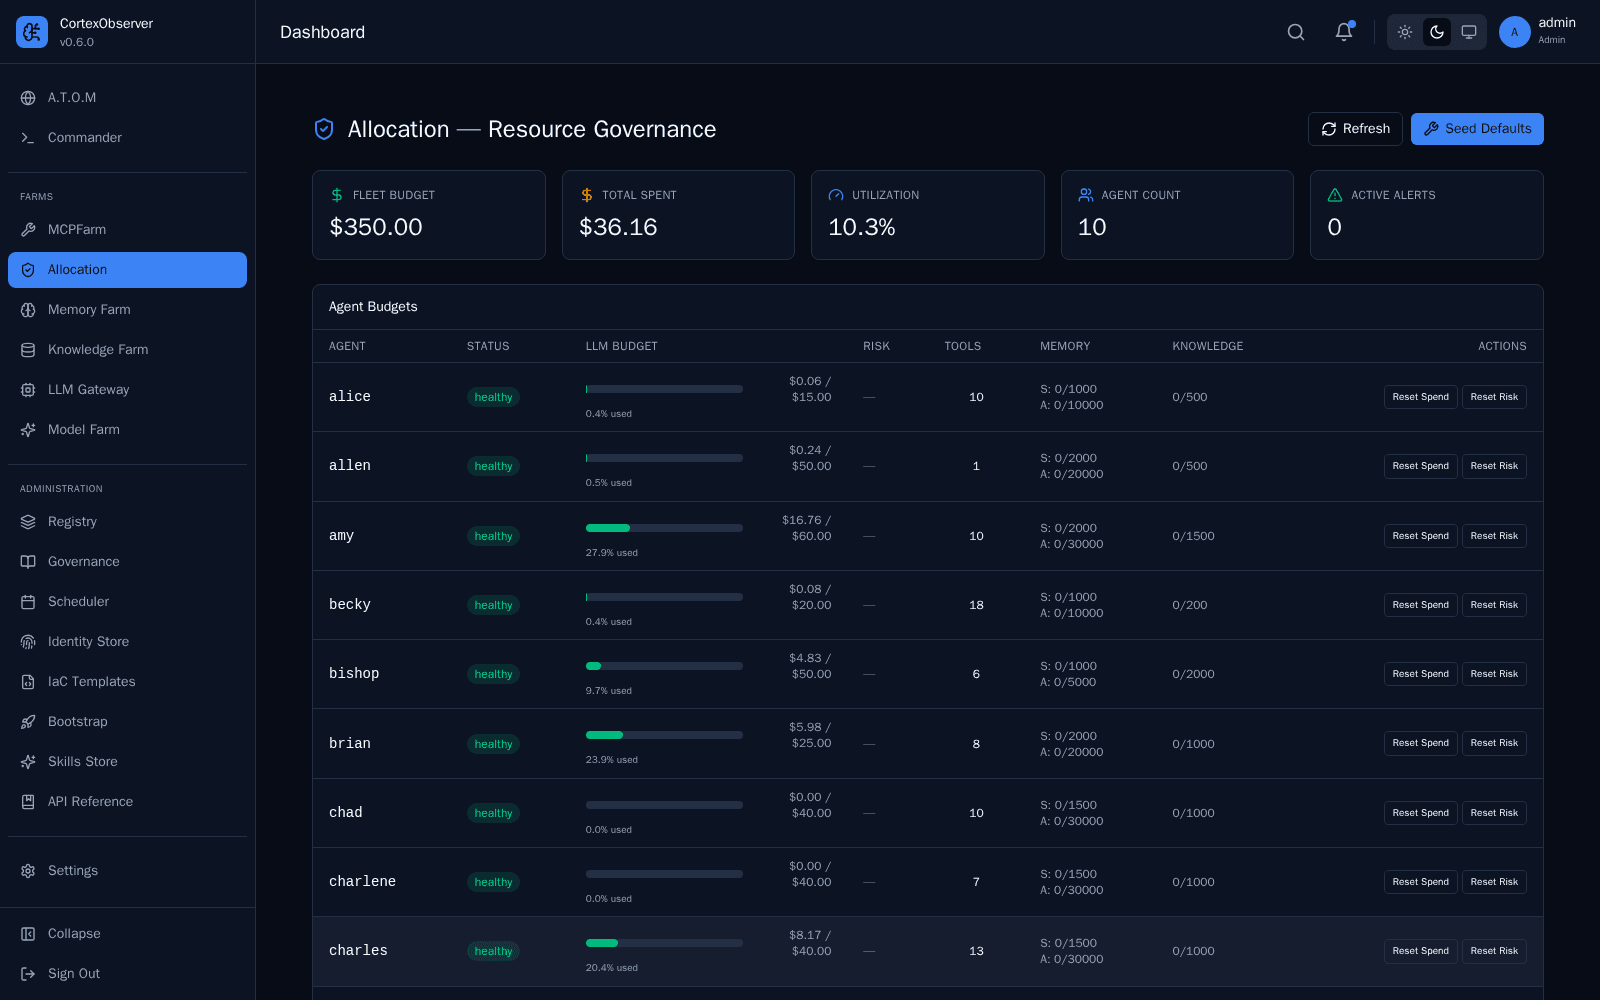Click the IaC Templates file icon
Screen dimensions: 1600x1000
pos(28,682)
